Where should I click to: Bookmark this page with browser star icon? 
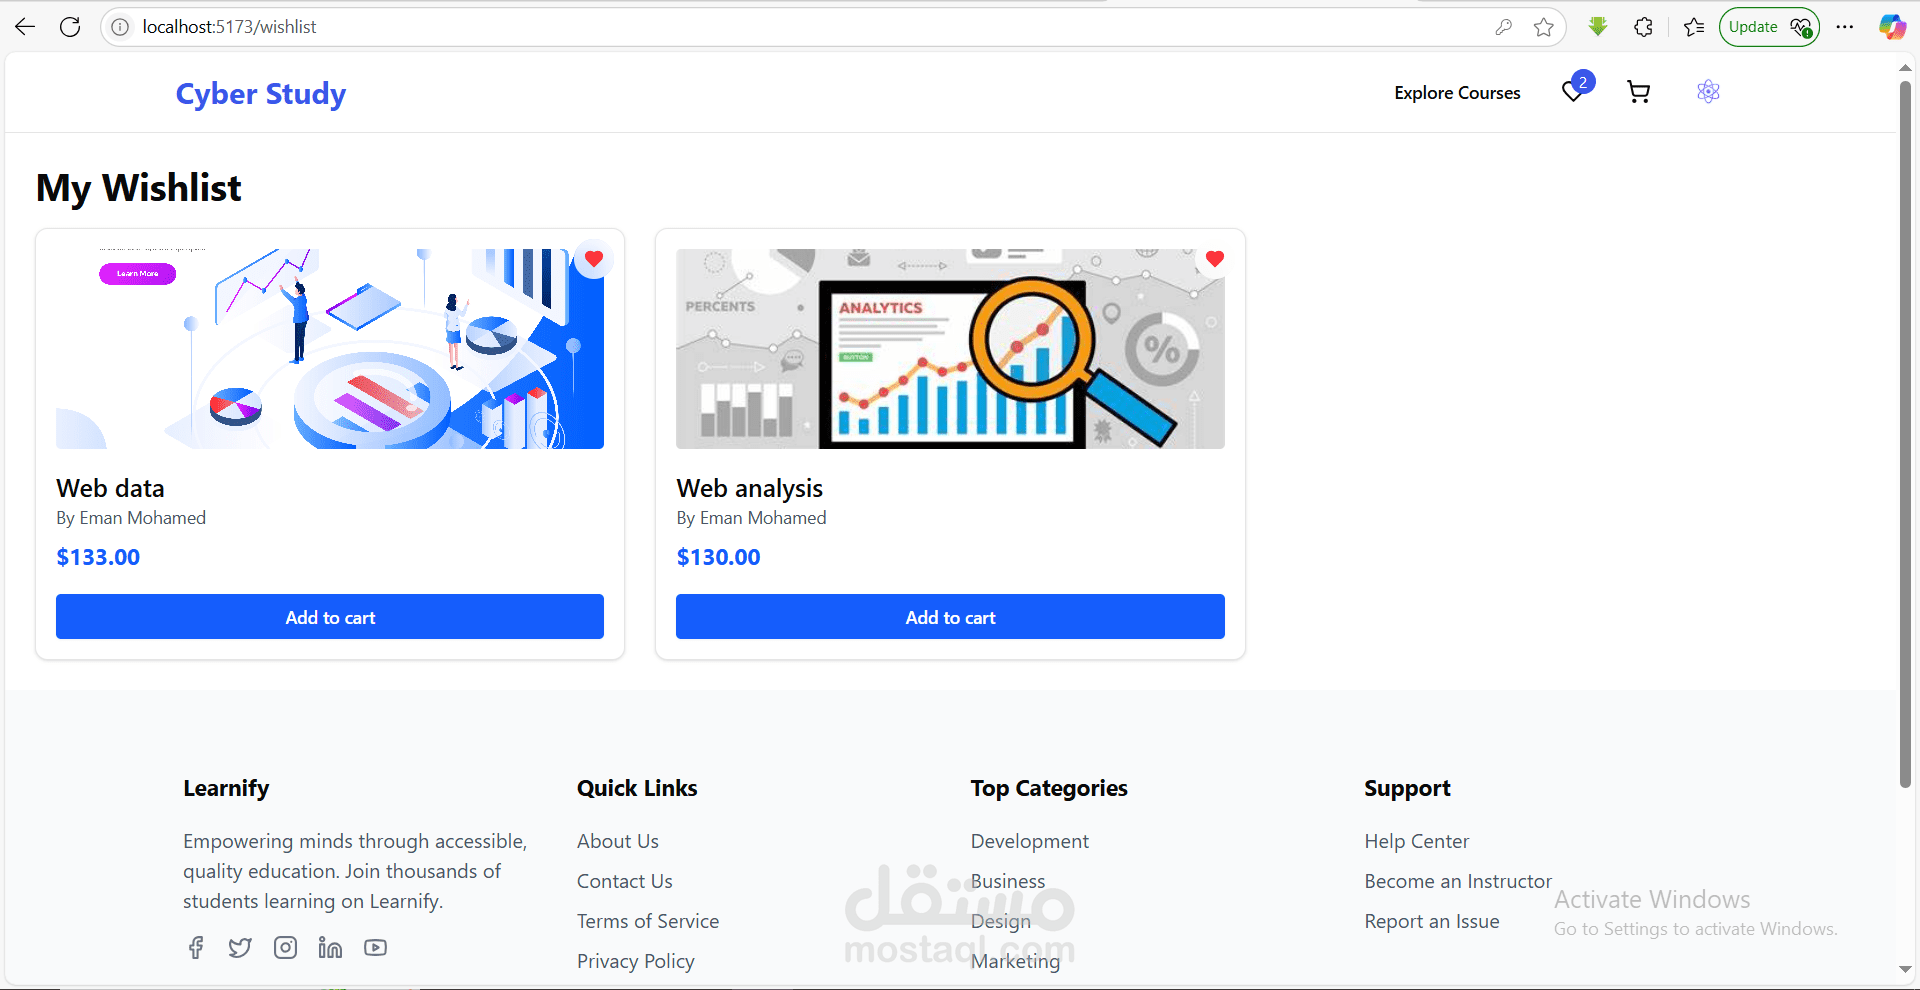click(1543, 27)
